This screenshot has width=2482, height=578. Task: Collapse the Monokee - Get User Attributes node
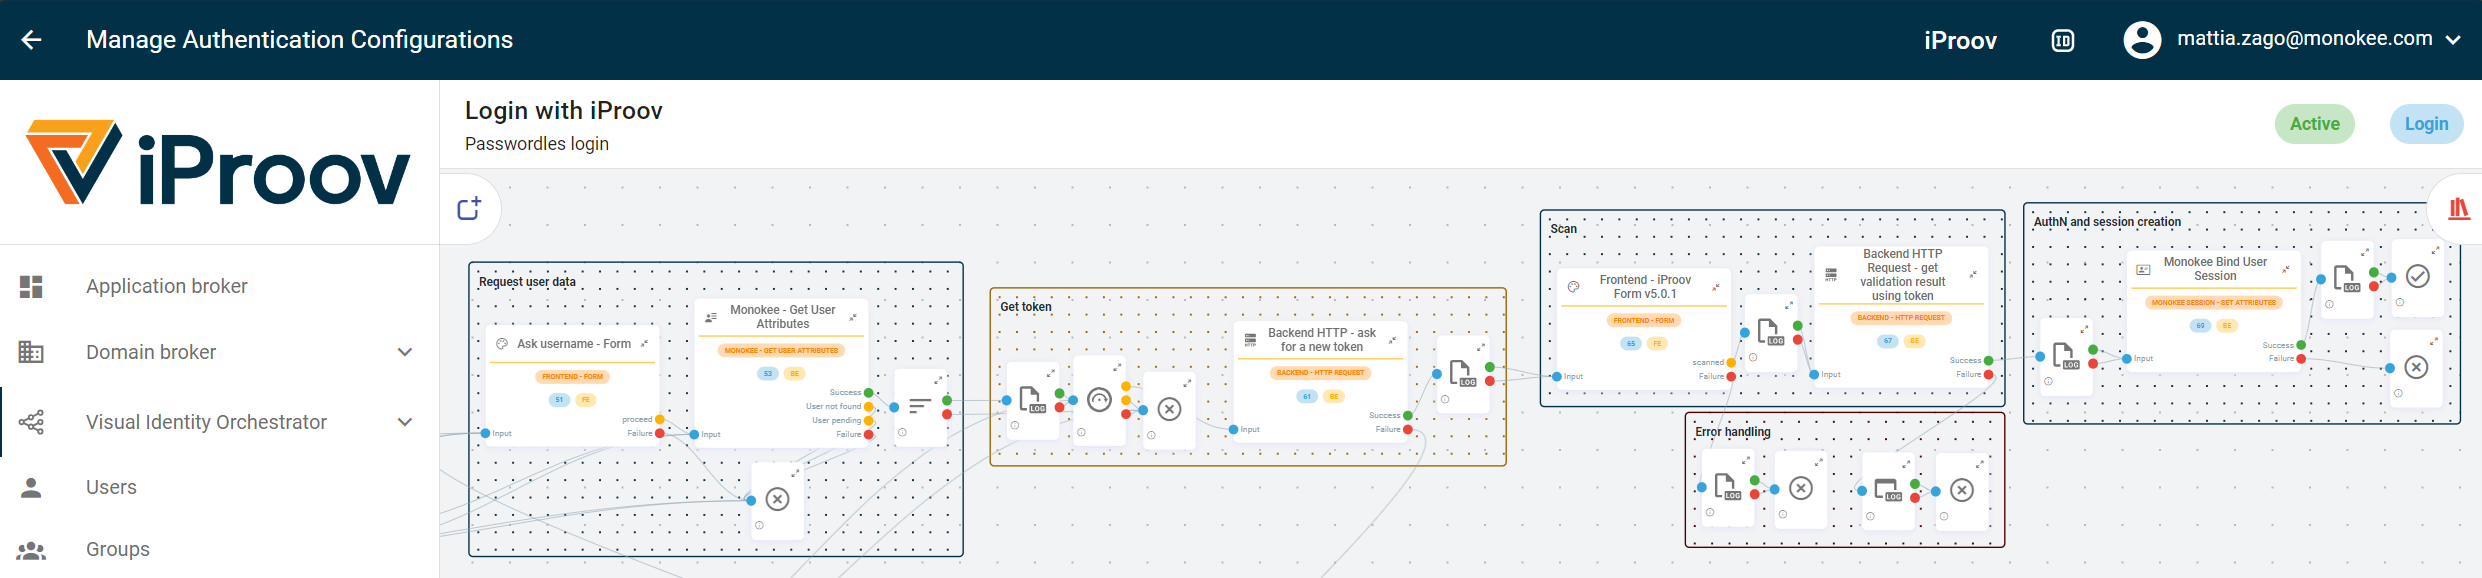pos(853,317)
